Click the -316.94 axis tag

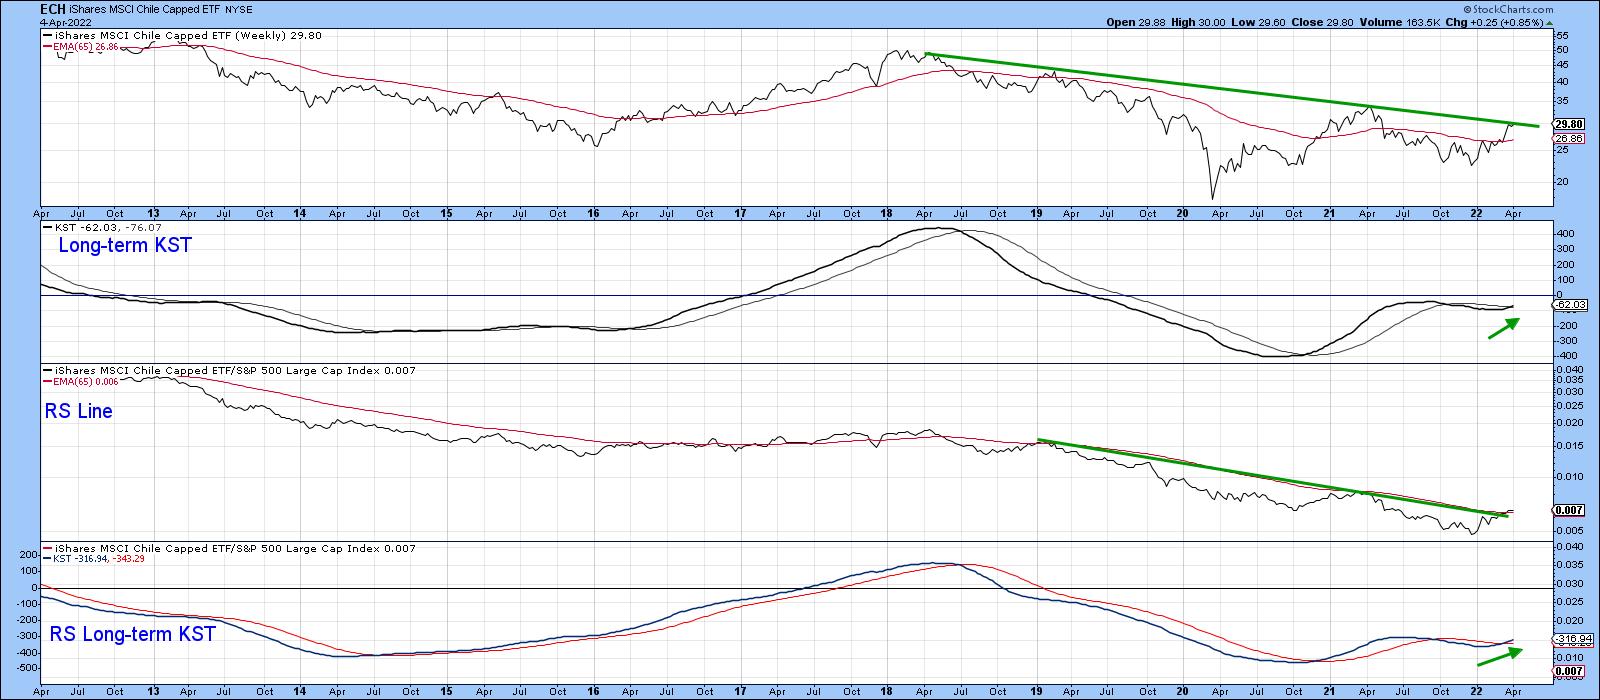(1572, 639)
